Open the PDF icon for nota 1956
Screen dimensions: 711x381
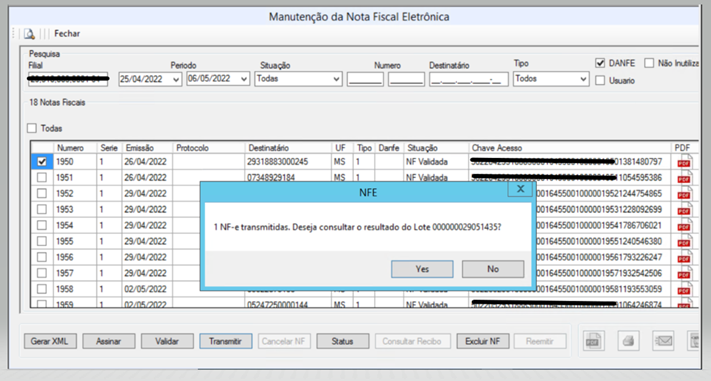pyautogui.click(x=683, y=258)
